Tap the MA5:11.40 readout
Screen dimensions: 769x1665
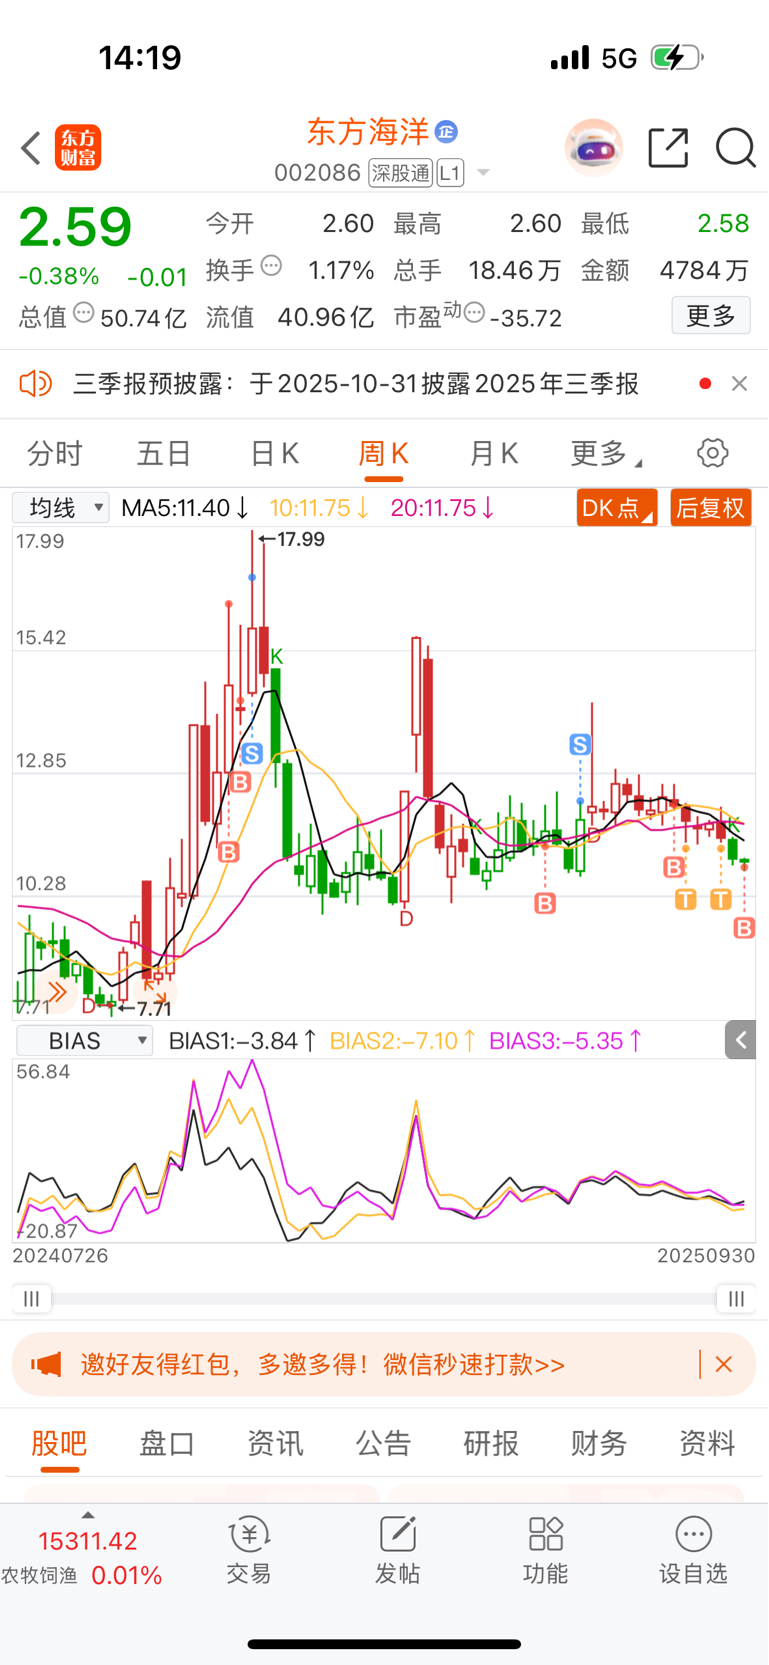pyautogui.click(x=185, y=508)
